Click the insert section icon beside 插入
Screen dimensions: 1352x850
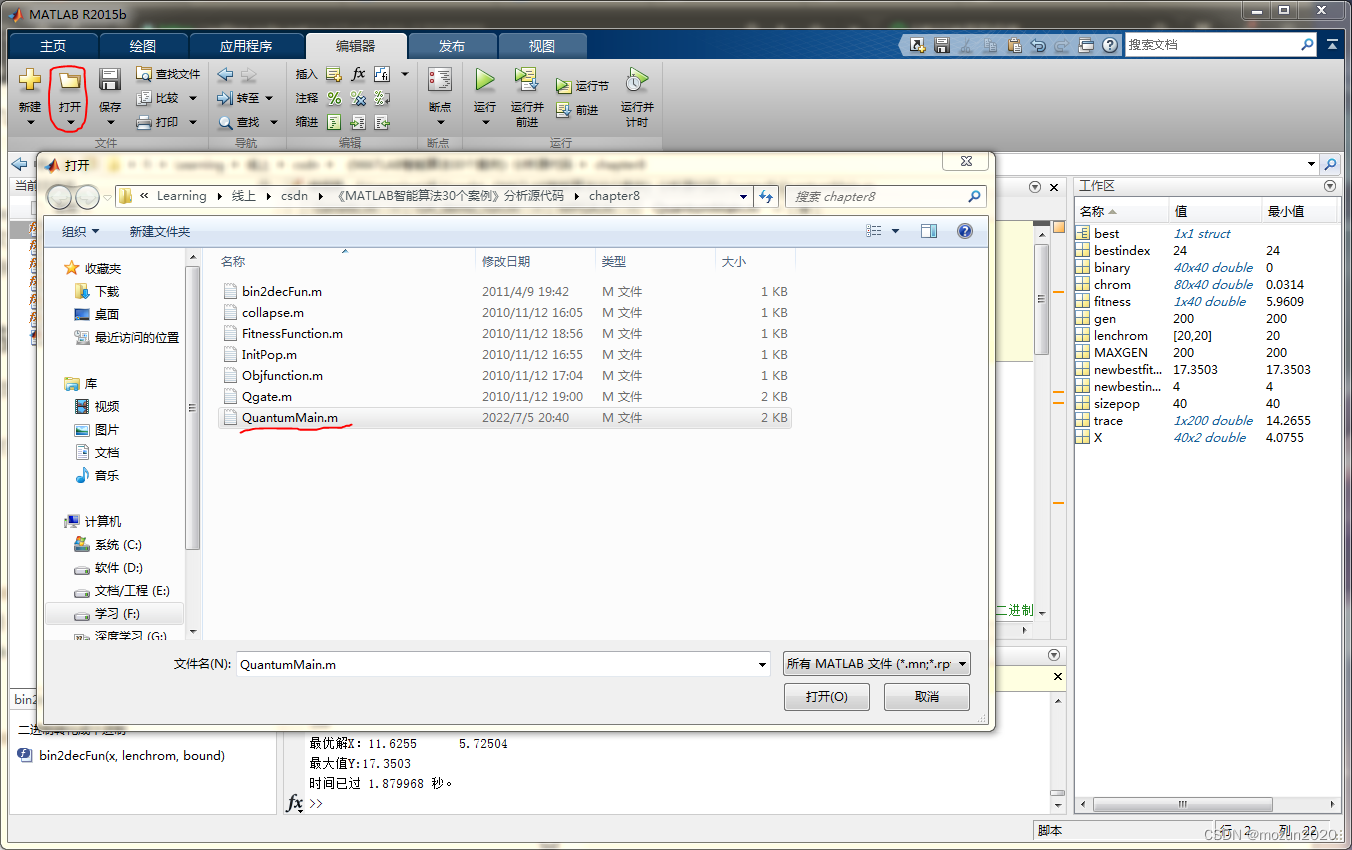334,74
